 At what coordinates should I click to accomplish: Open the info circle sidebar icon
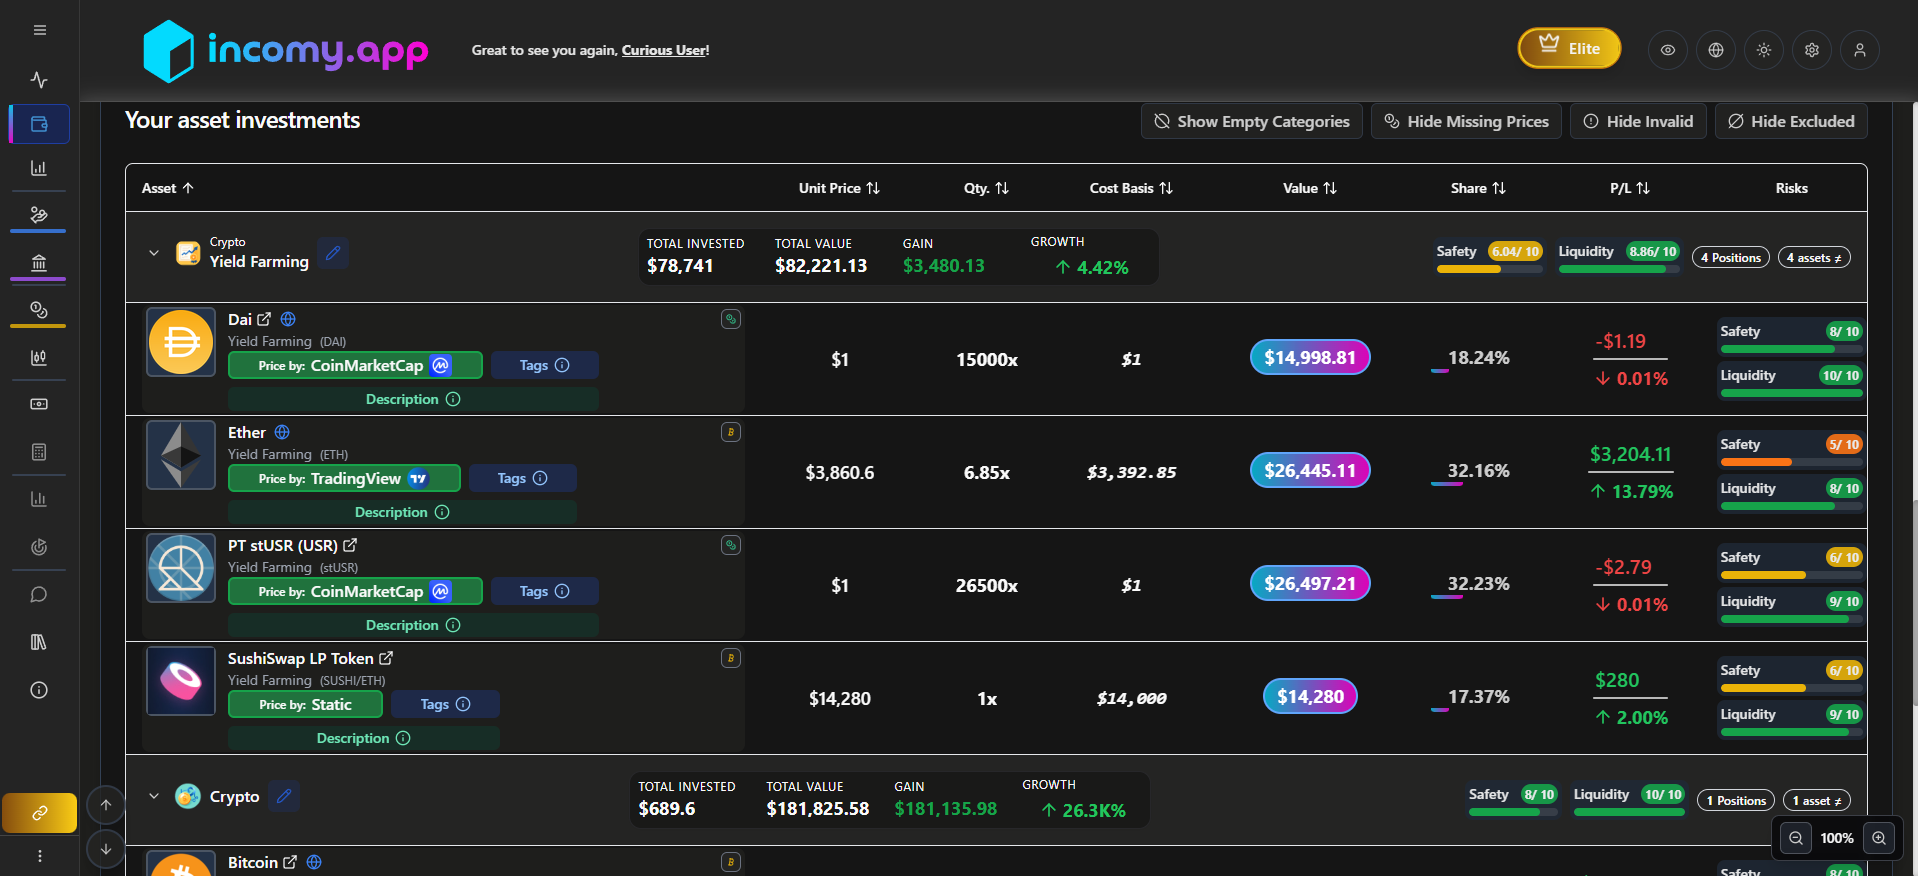point(39,690)
